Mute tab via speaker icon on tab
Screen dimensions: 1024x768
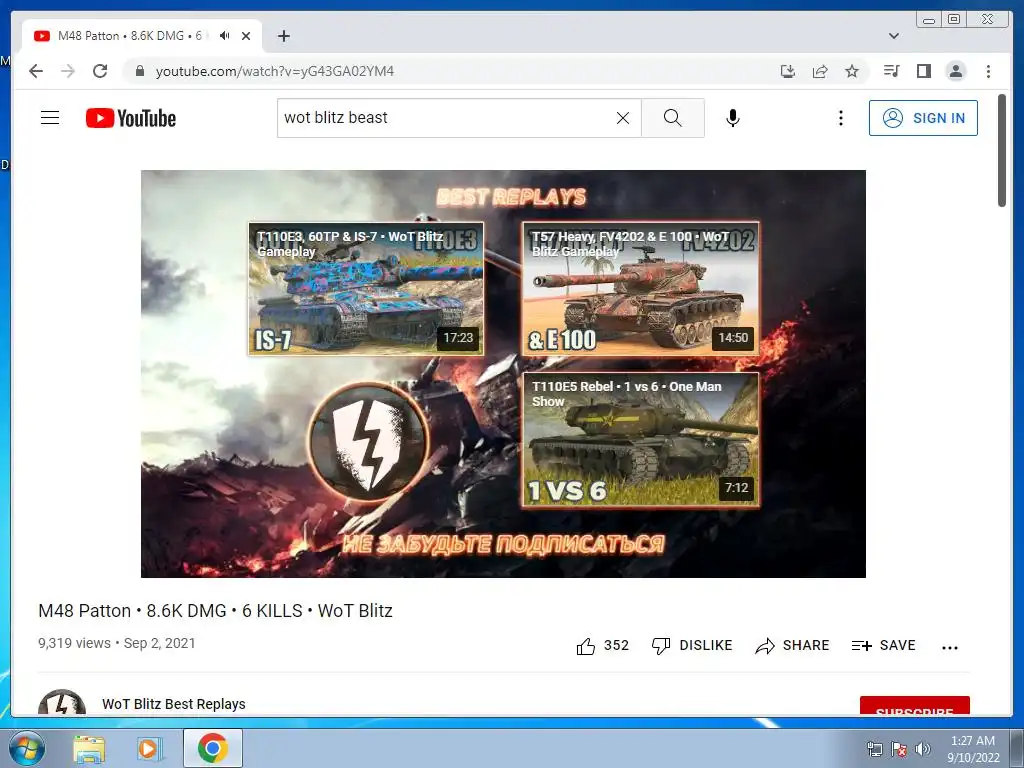tap(225, 36)
